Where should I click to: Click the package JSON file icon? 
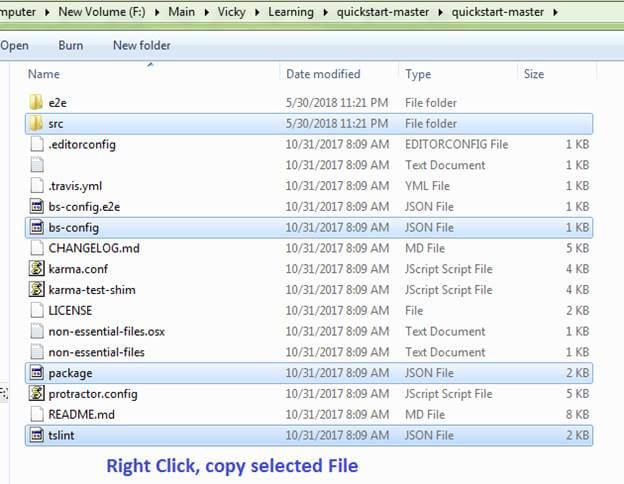37,373
